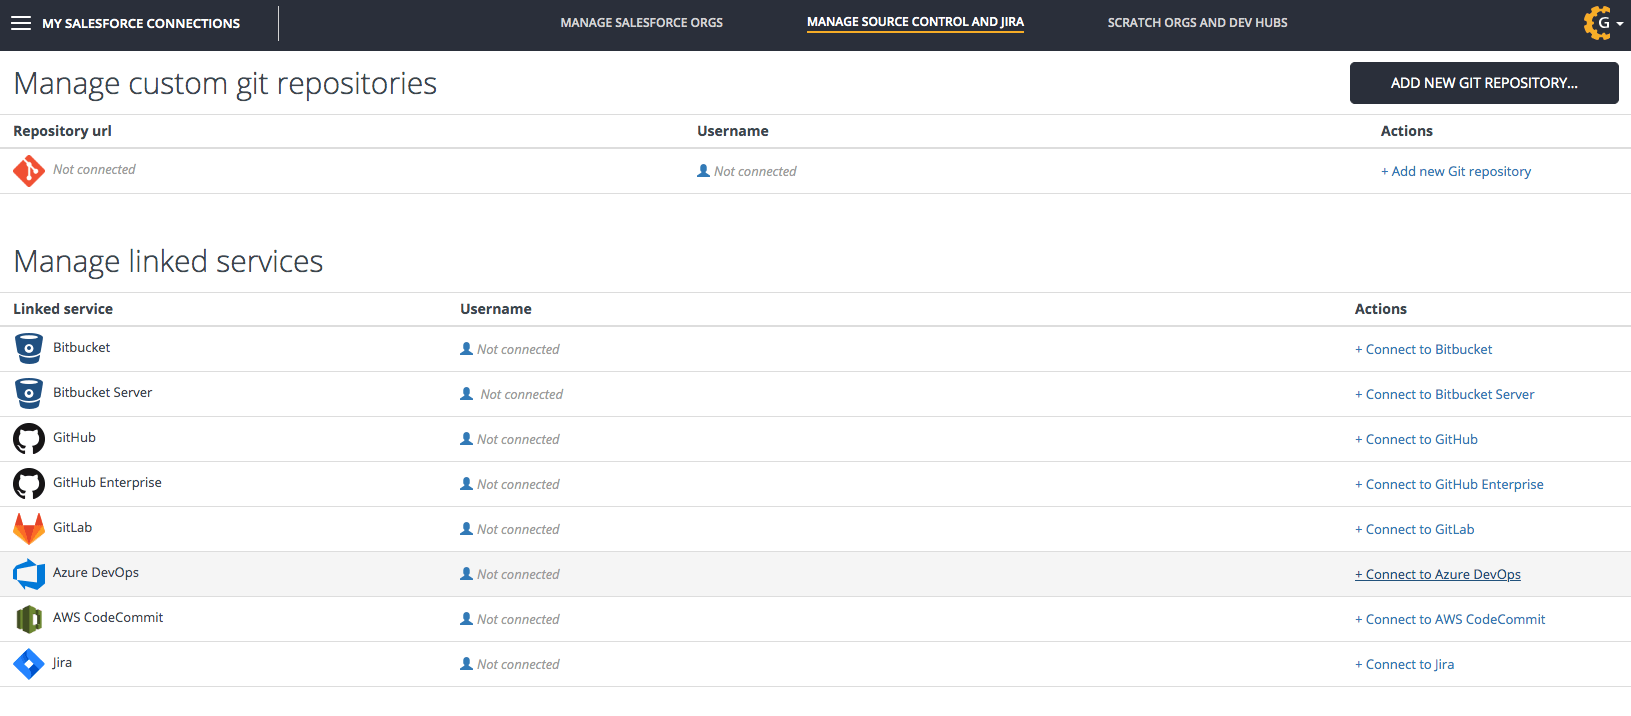The width and height of the screenshot is (1631, 716).
Task: Click the Jira diamond icon
Action: pyautogui.click(x=29, y=663)
